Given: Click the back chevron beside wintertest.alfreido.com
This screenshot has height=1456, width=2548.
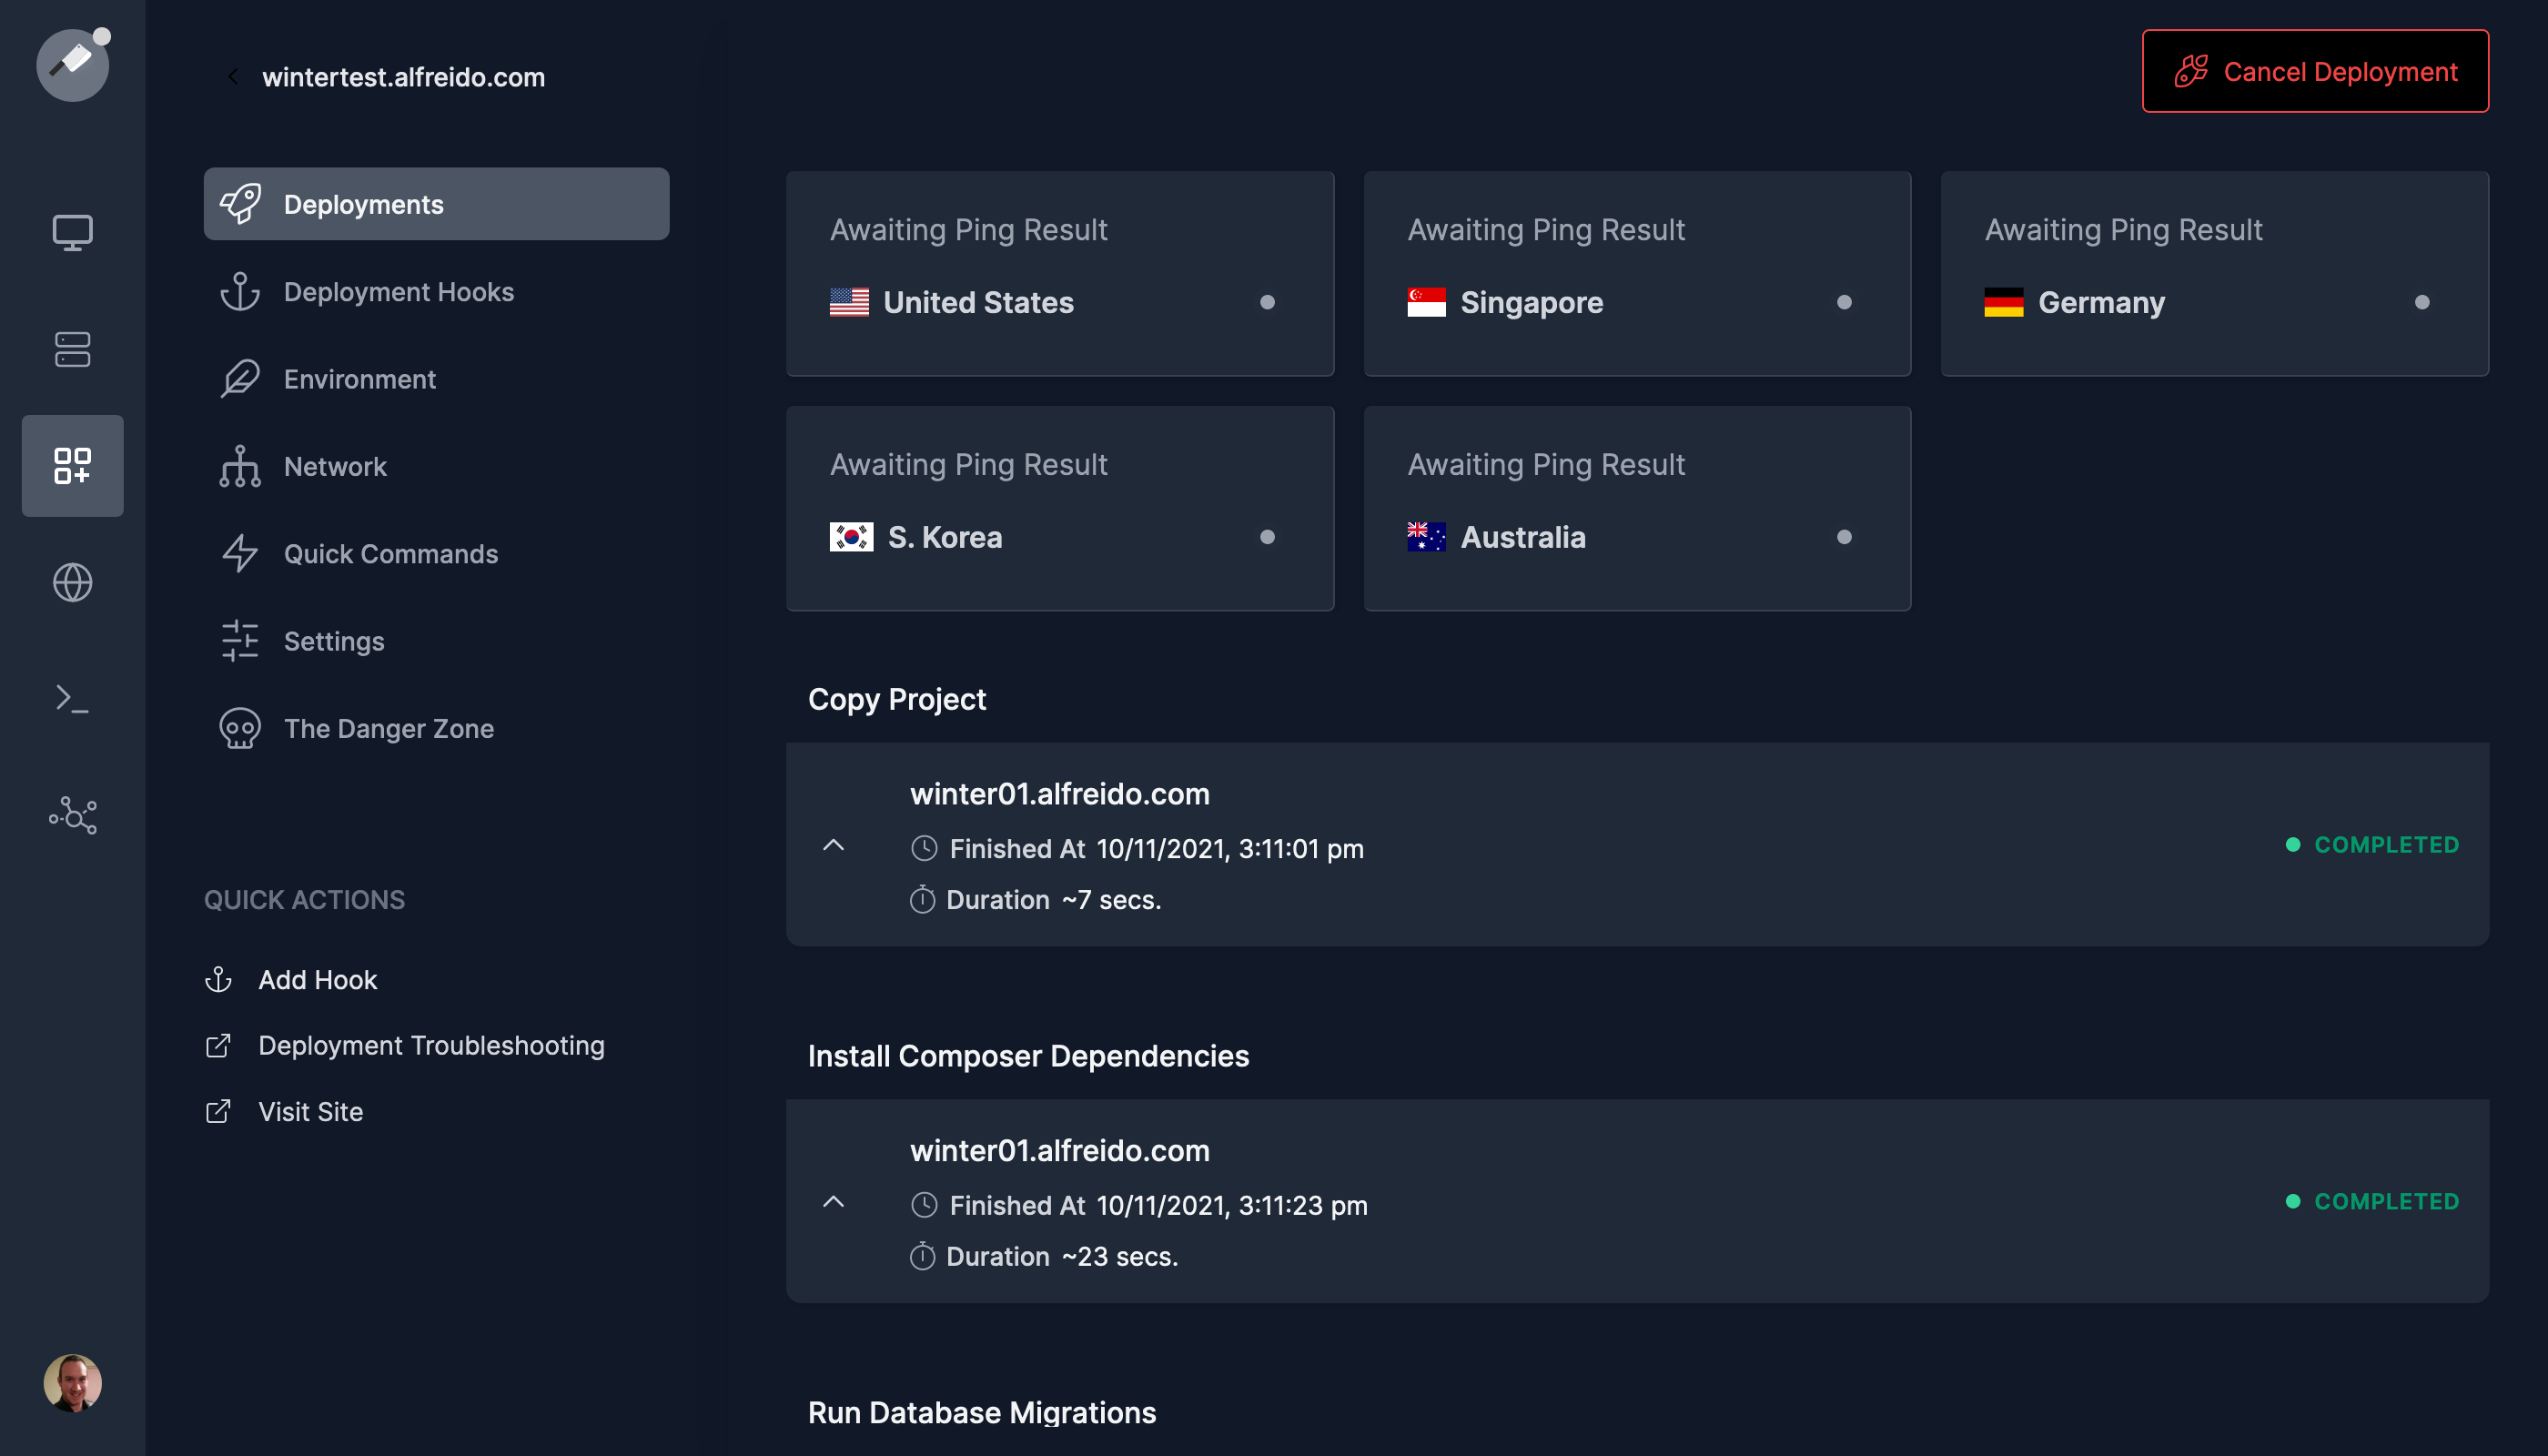Looking at the screenshot, I should (x=233, y=76).
